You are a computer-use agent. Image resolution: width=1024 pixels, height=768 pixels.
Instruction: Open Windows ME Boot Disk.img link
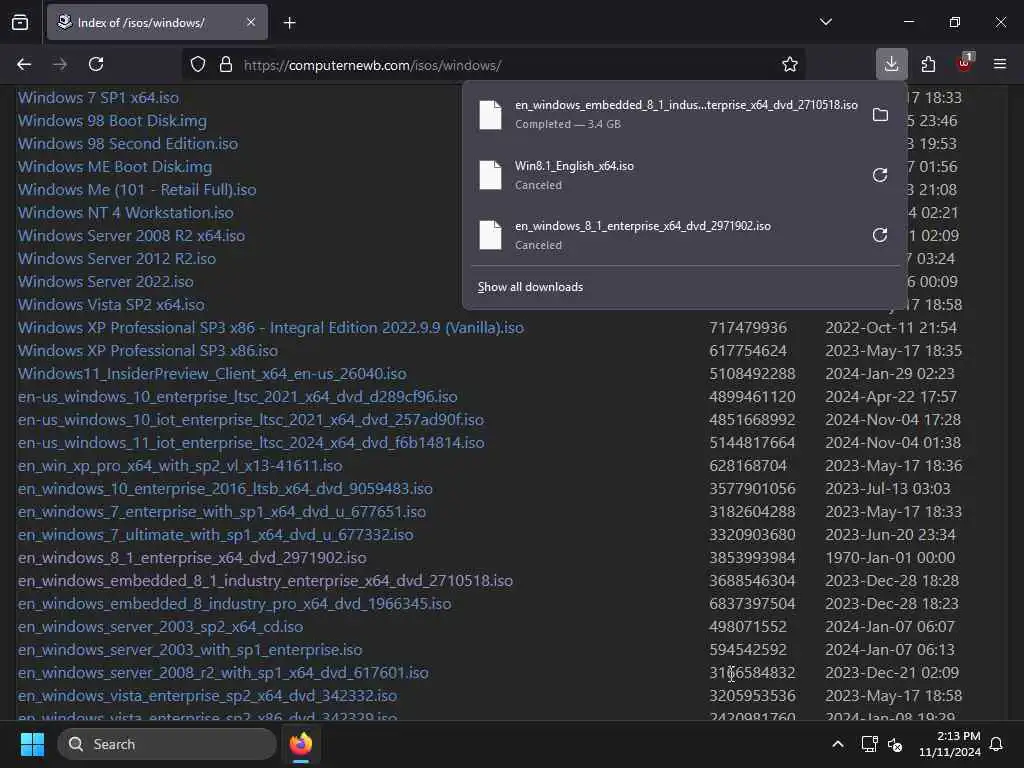(115, 167)
